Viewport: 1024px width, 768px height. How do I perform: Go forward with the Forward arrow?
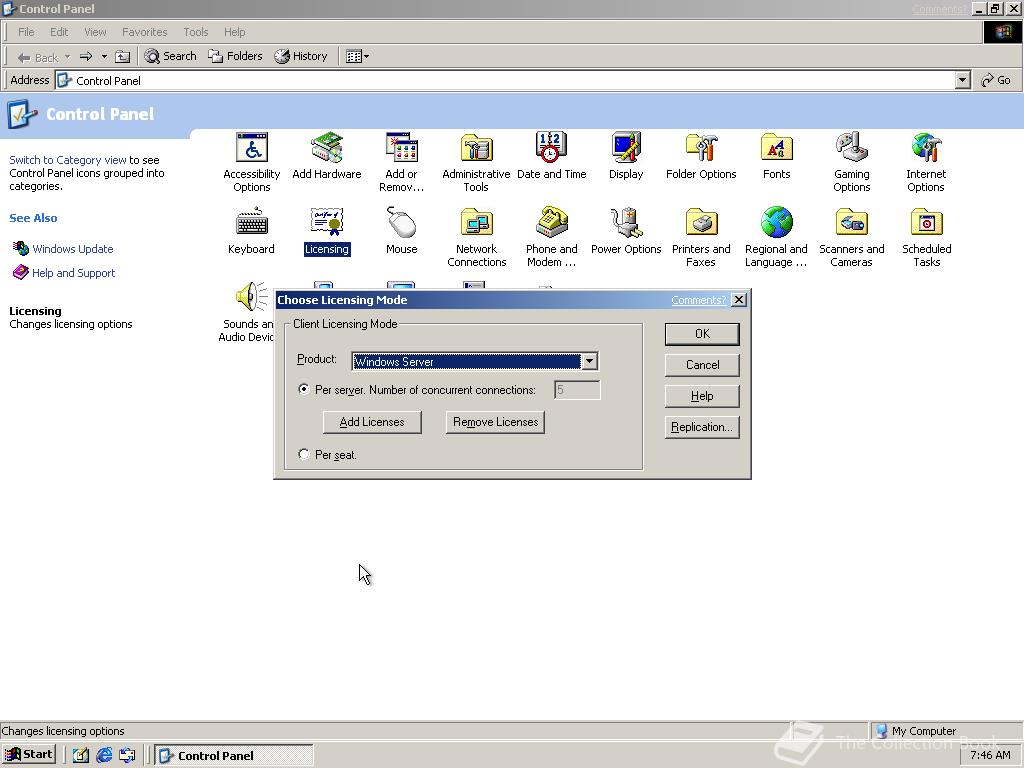[86, 57]
